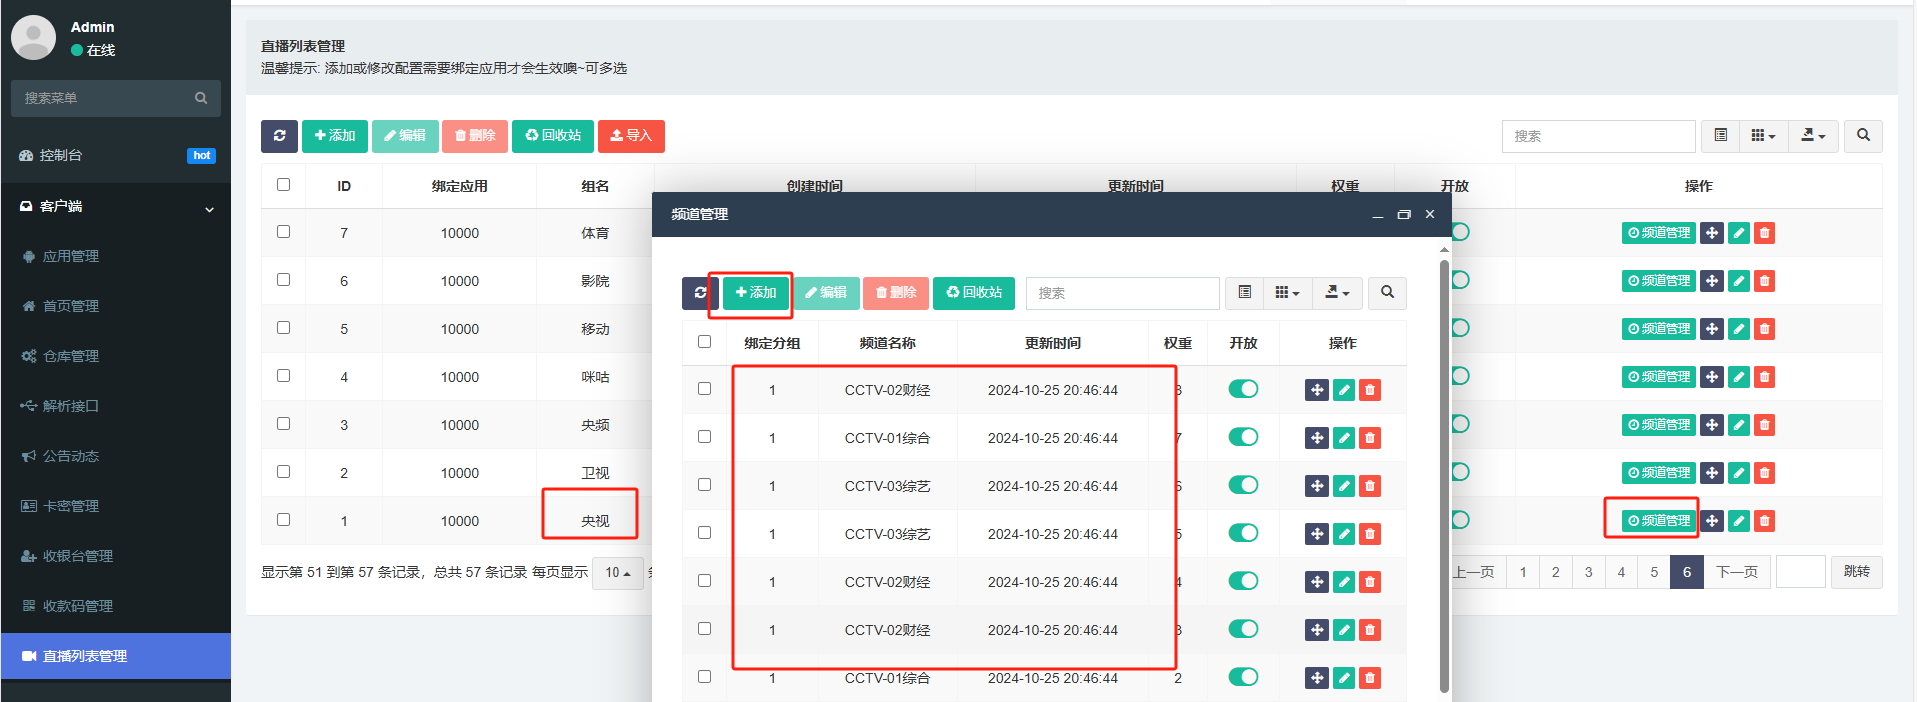Screen dimensions: 1917x702
Task: Click red delete icon for CCTV-01综合 weight 7
Action: point(1370,438)
